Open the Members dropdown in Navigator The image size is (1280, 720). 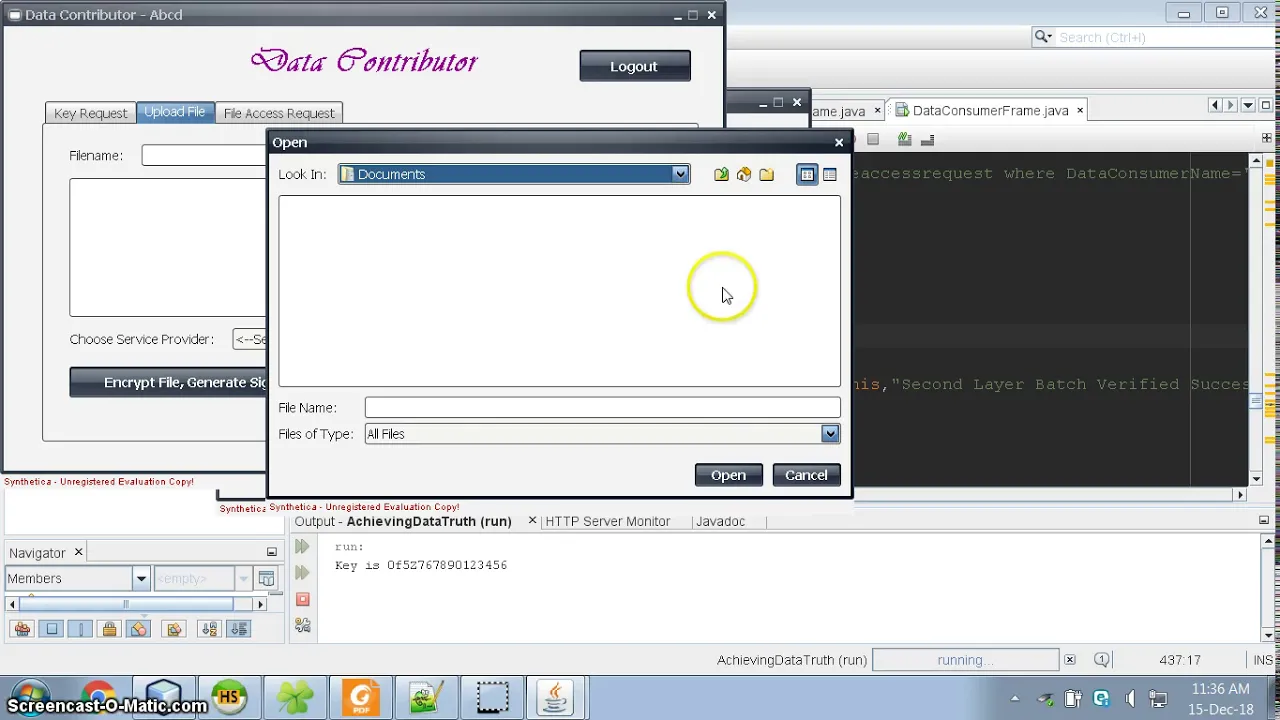[x=141, y=578]
